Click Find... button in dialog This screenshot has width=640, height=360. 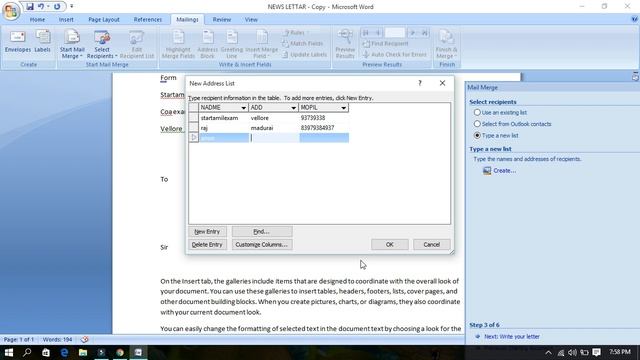coord(262,231)
